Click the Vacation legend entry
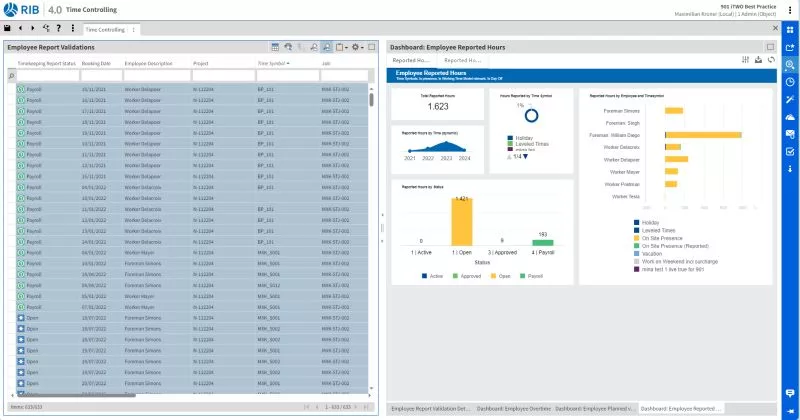This screenshot has height=420, width=800. click(x=648, y=254)
